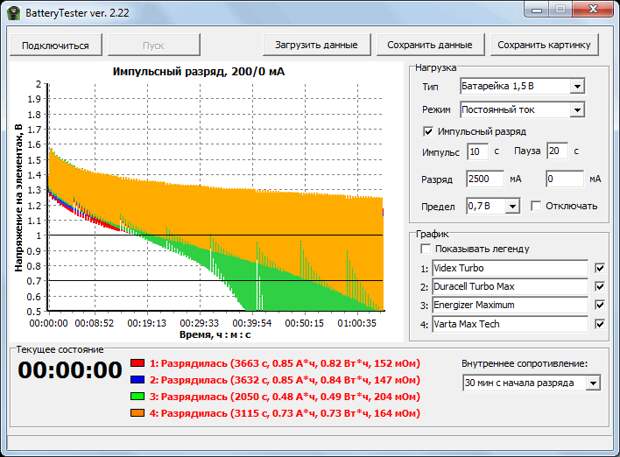Click the orange color swatch for battery 4

[x=137, y=413]
